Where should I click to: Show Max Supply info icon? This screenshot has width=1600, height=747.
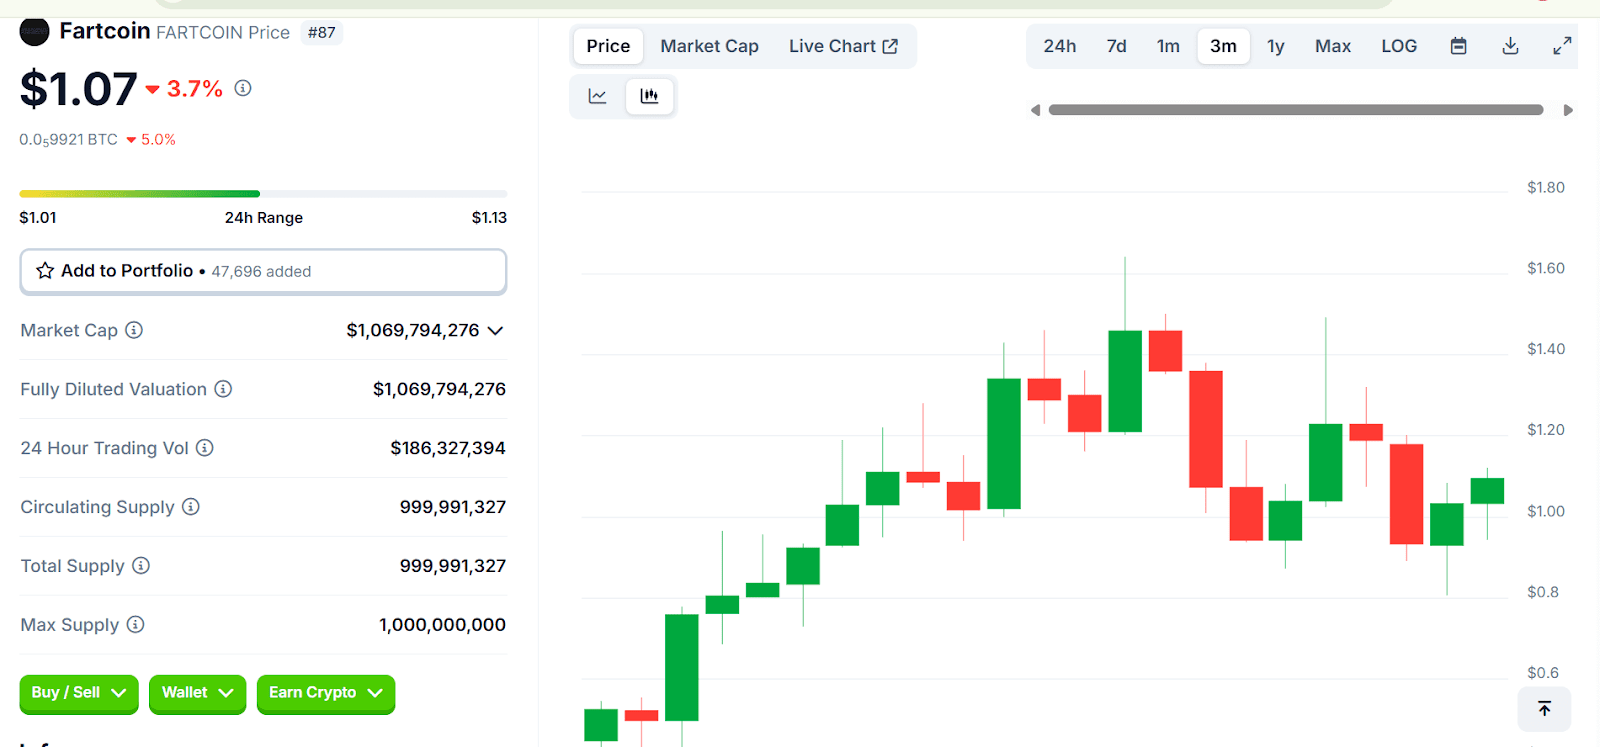click(135, 625)
